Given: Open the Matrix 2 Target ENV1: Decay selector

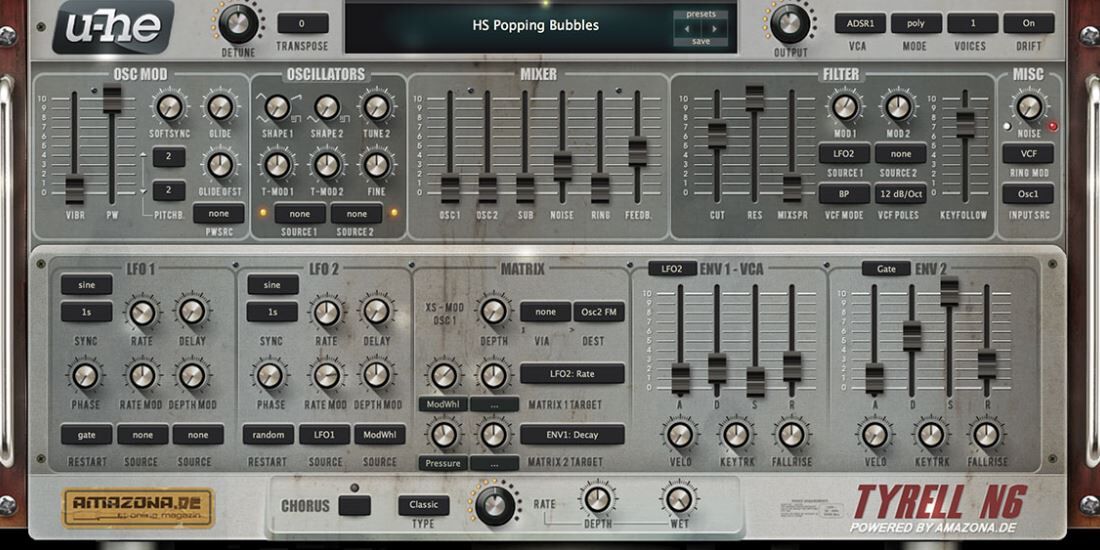Looking at the screenshot, I should point(572,434).
